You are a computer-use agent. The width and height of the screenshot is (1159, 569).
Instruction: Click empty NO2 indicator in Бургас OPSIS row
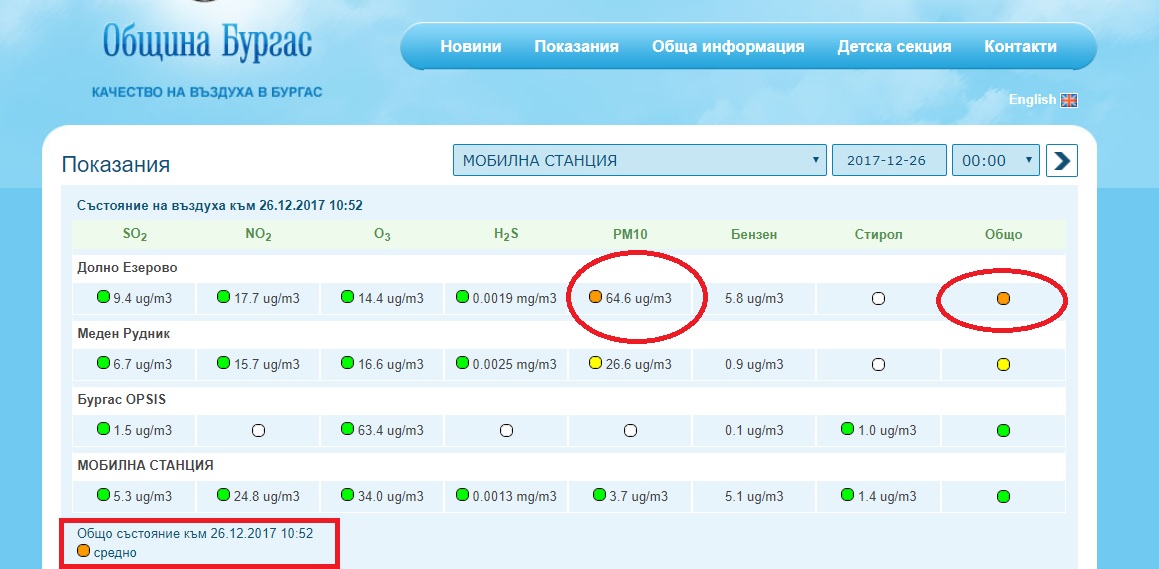click(x=258, y=431)
